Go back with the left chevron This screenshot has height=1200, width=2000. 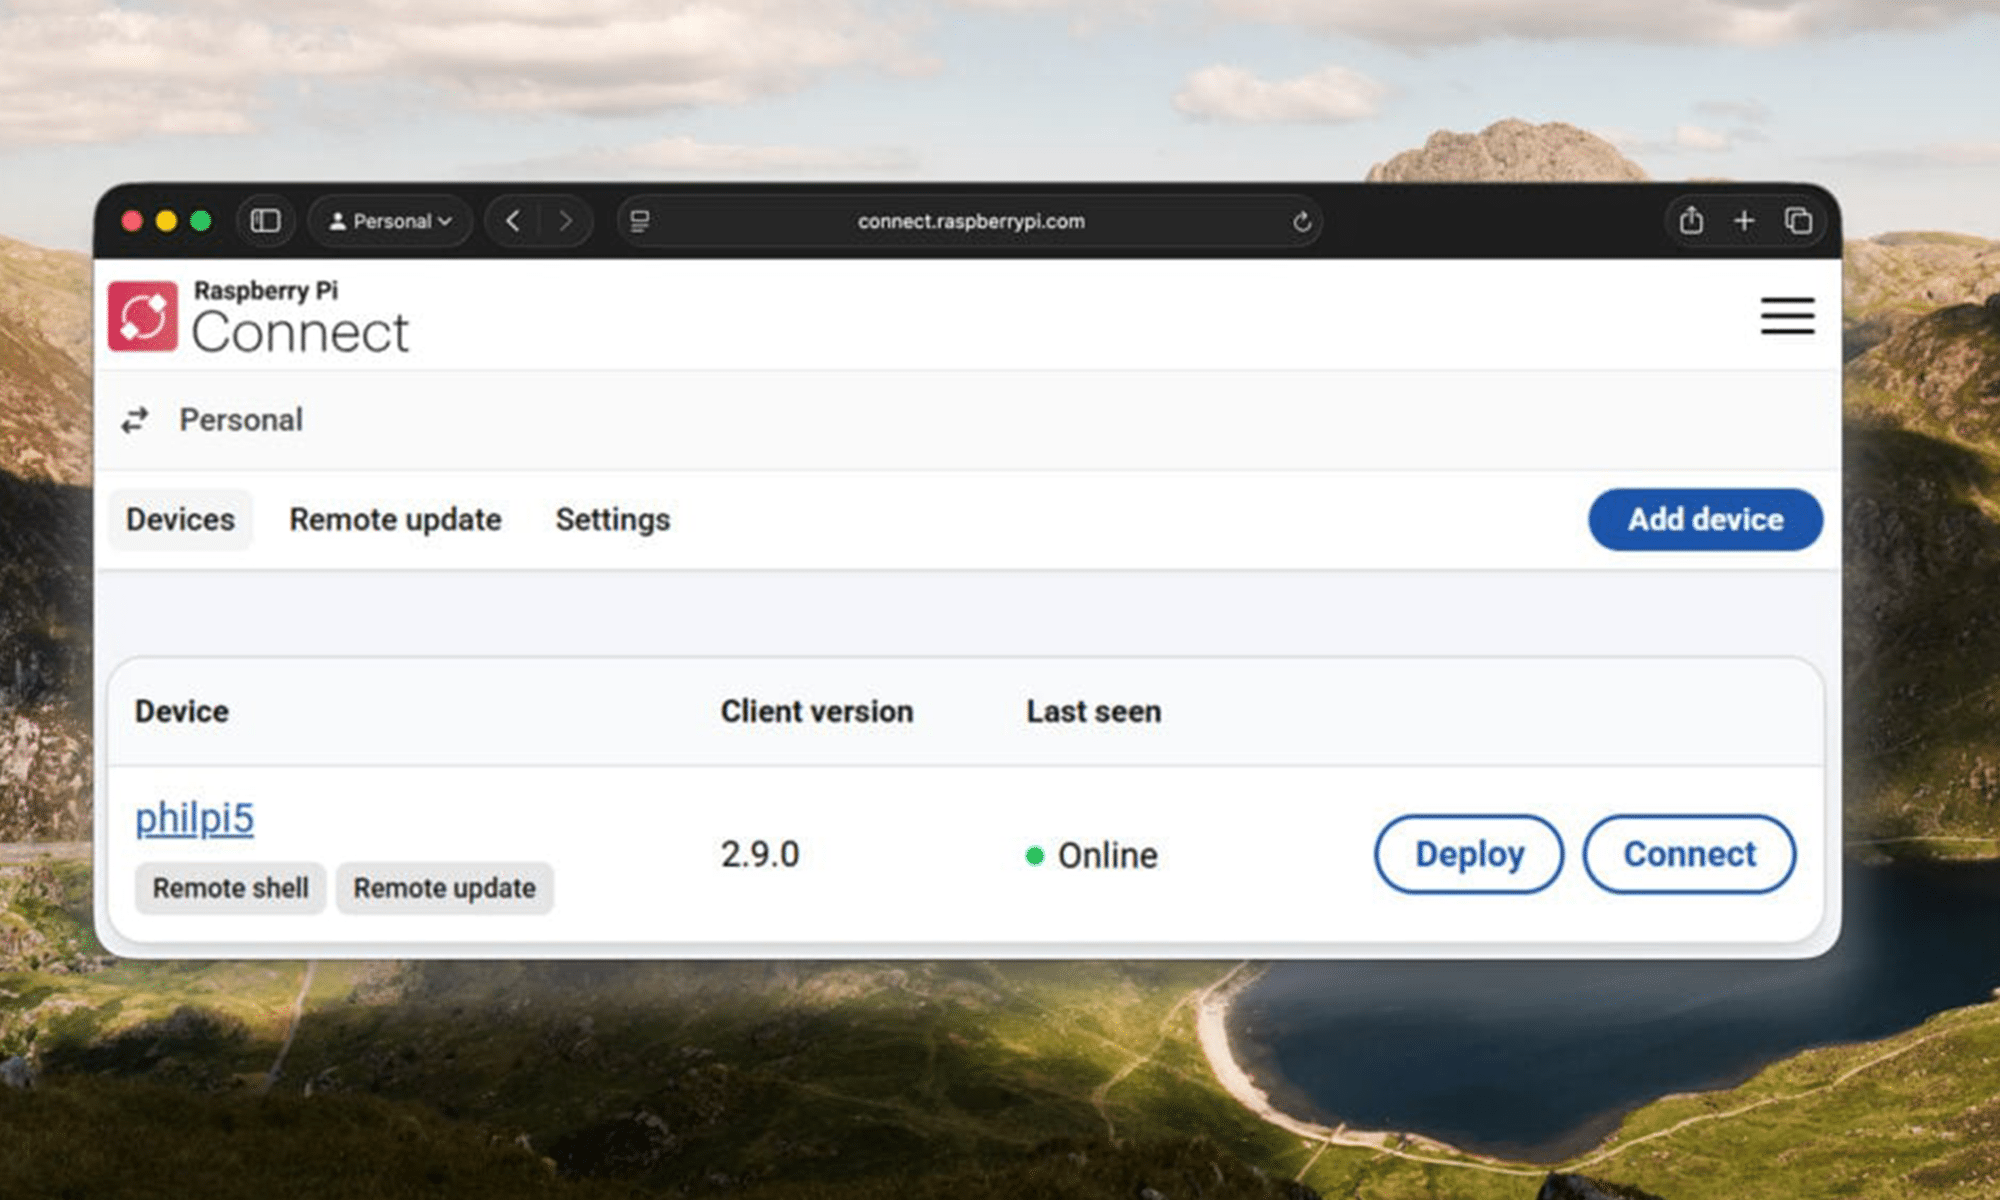(513, 221)
